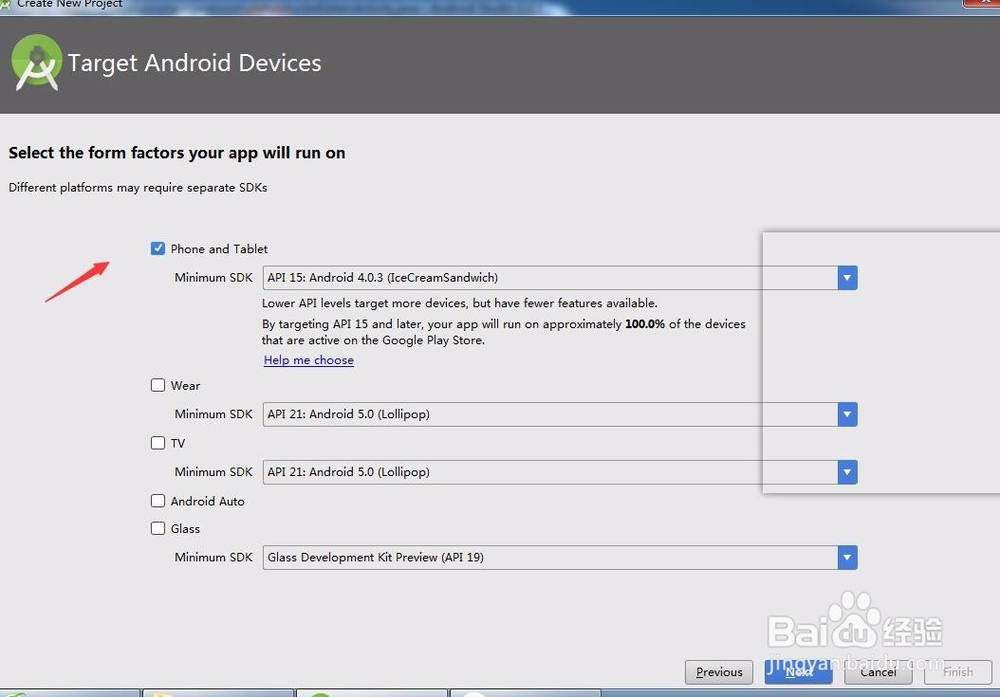Image resolution: width=1000 pixels, height=697 pixels.
Task: Open the Help me choose link
Action: click(308, 360)
